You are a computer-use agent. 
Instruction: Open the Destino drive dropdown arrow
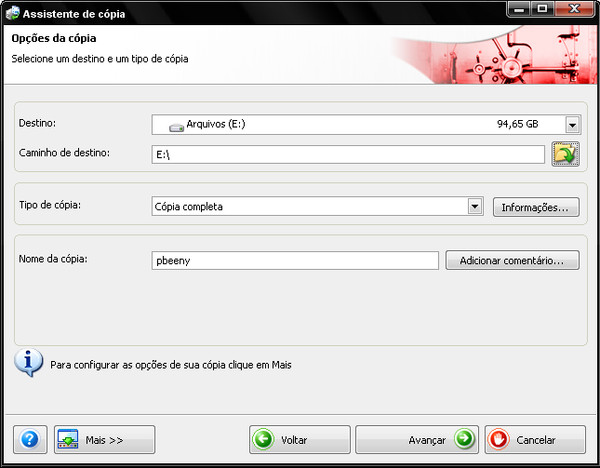572,125
